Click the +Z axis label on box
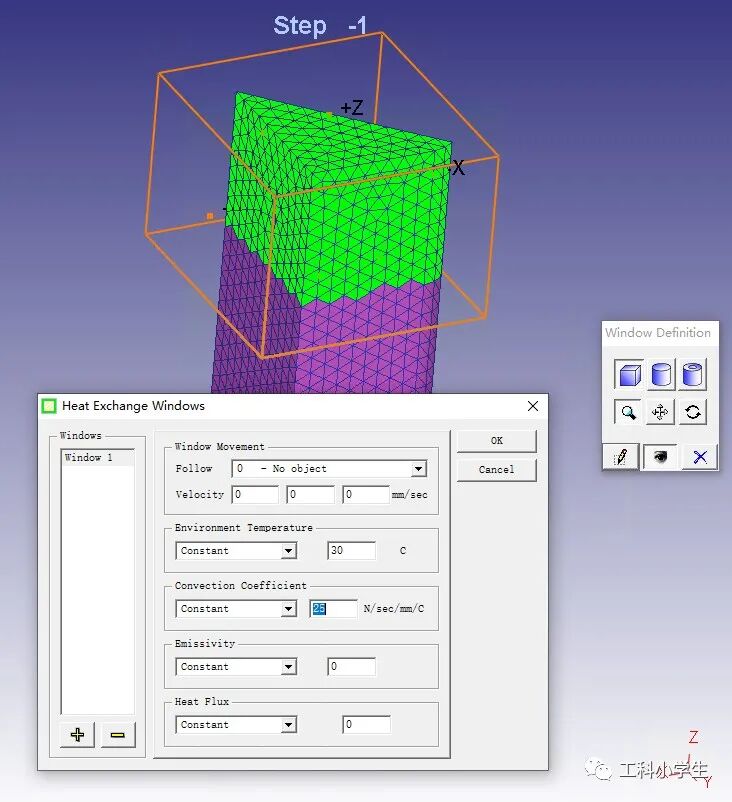The width and height of the screenshot is (732, 802). pos(352,107)
